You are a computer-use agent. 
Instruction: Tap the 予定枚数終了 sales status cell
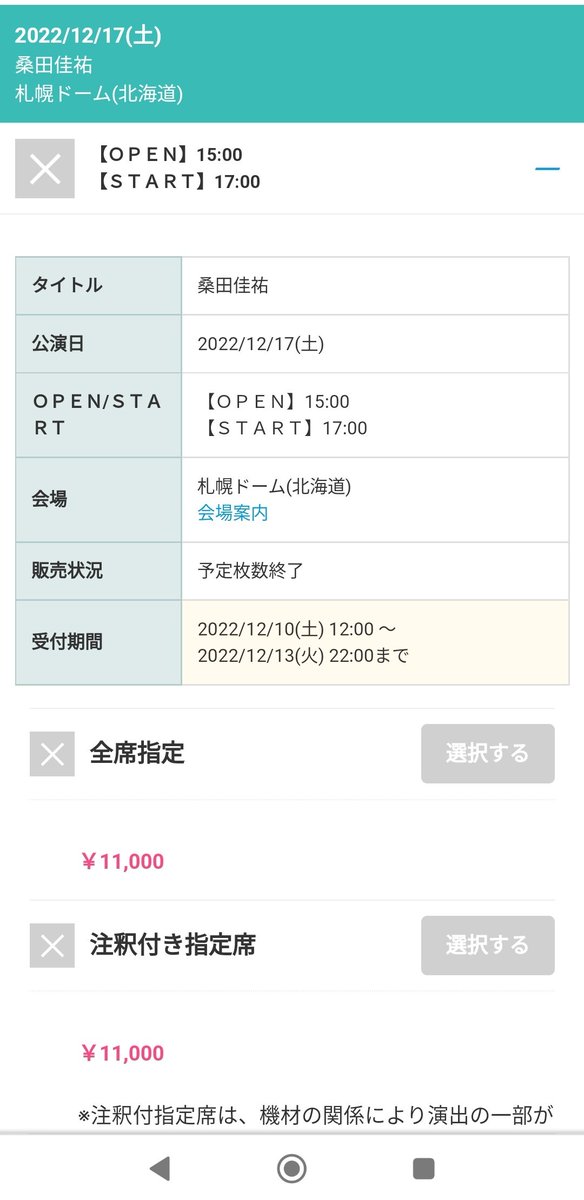coord(375,572)
